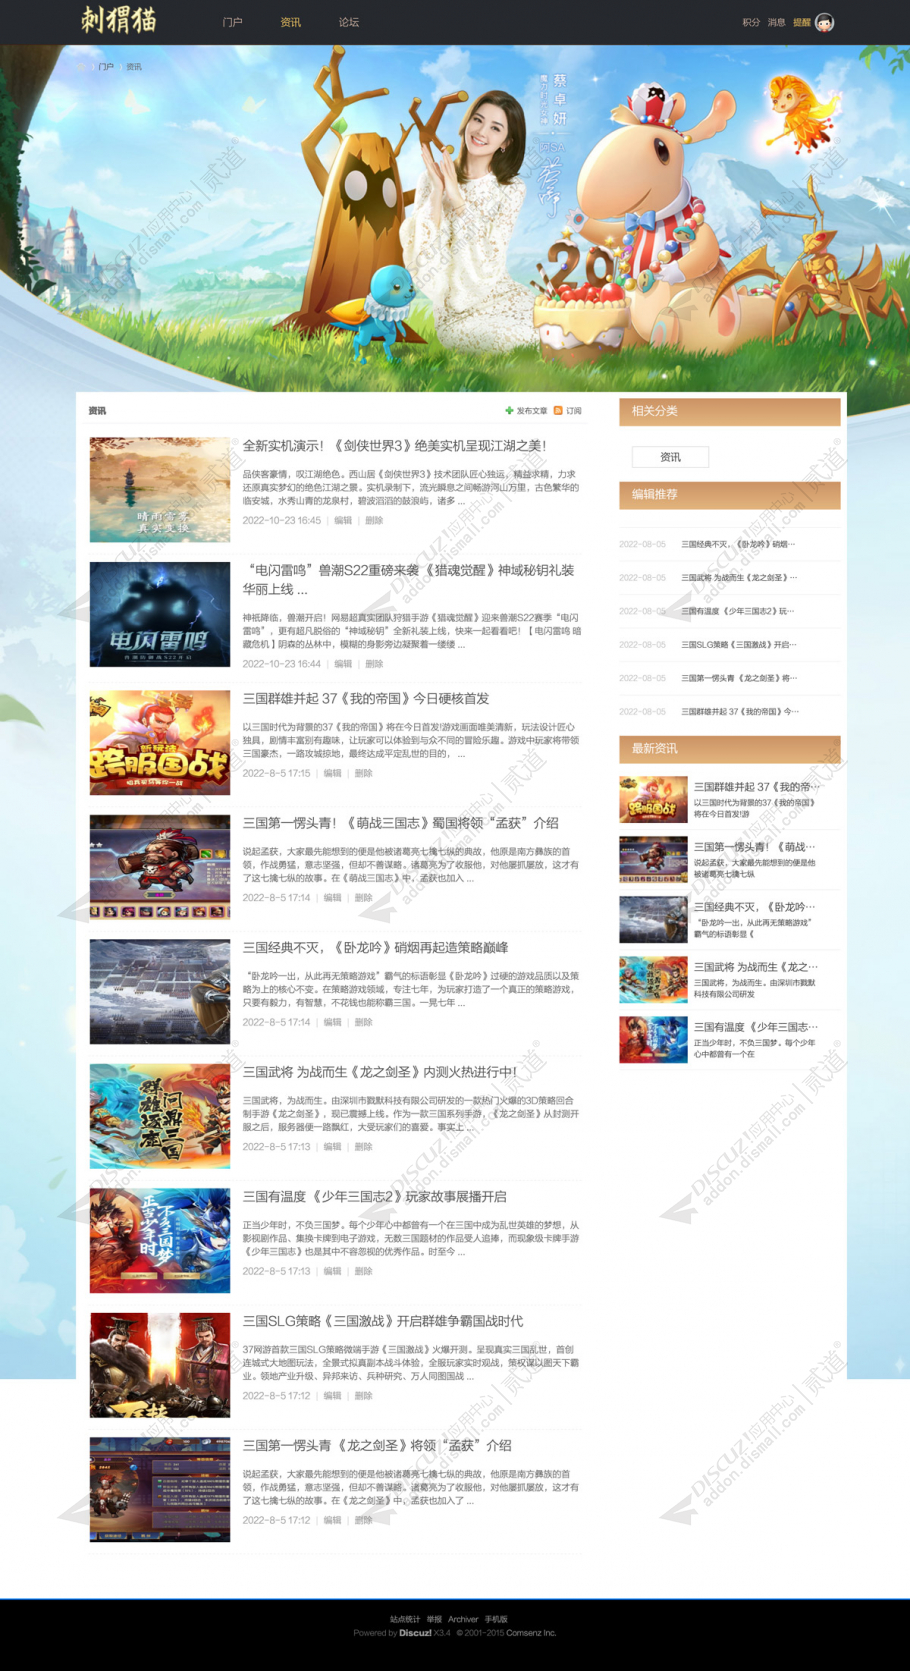Open article 《少年三国志2》玩家故事展播开启

point(375,1197)
